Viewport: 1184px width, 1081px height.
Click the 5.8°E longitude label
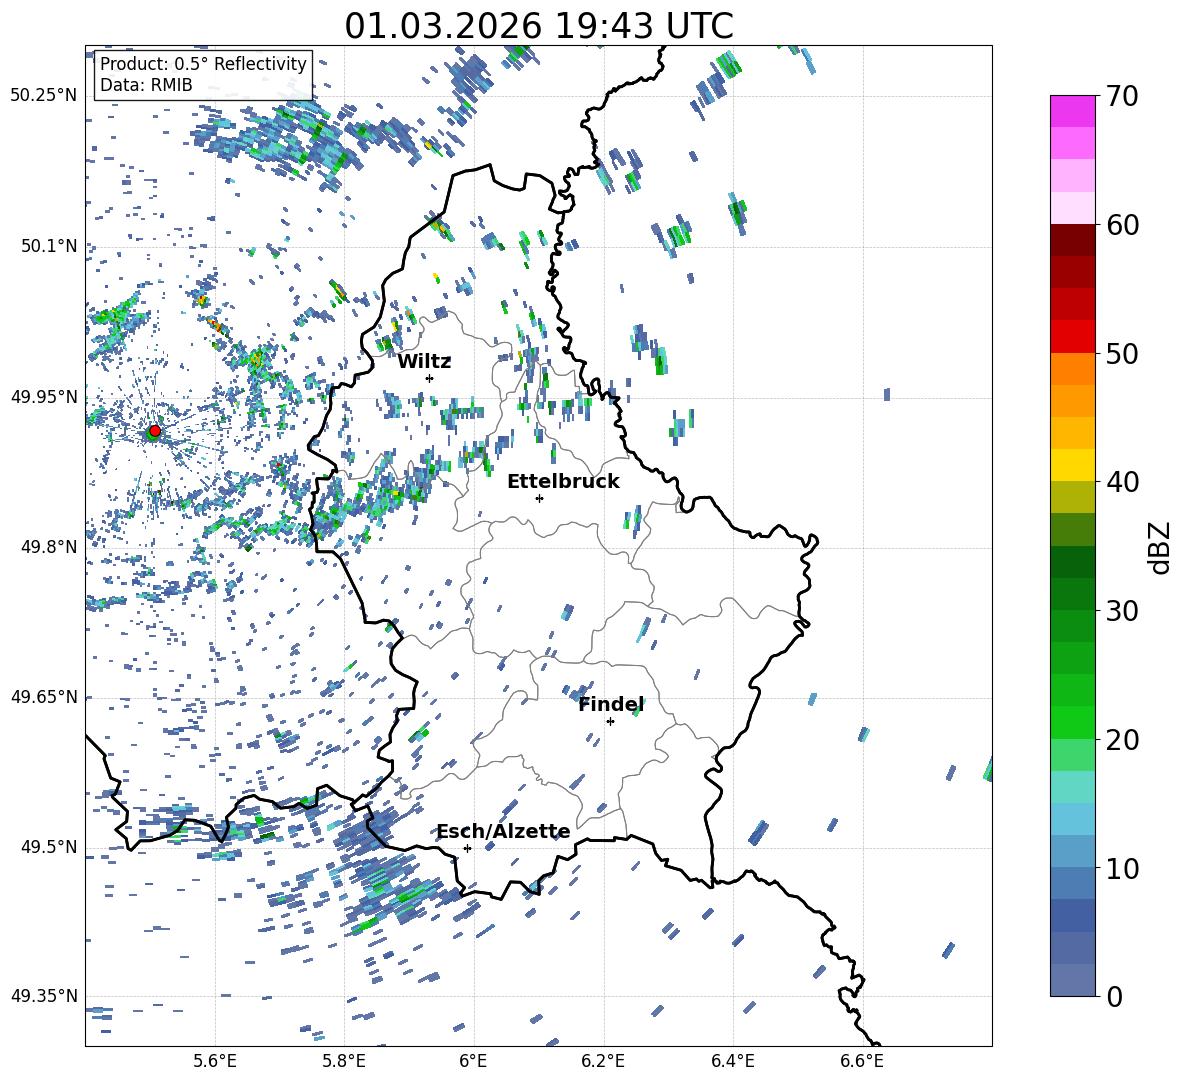[344, 1061]
